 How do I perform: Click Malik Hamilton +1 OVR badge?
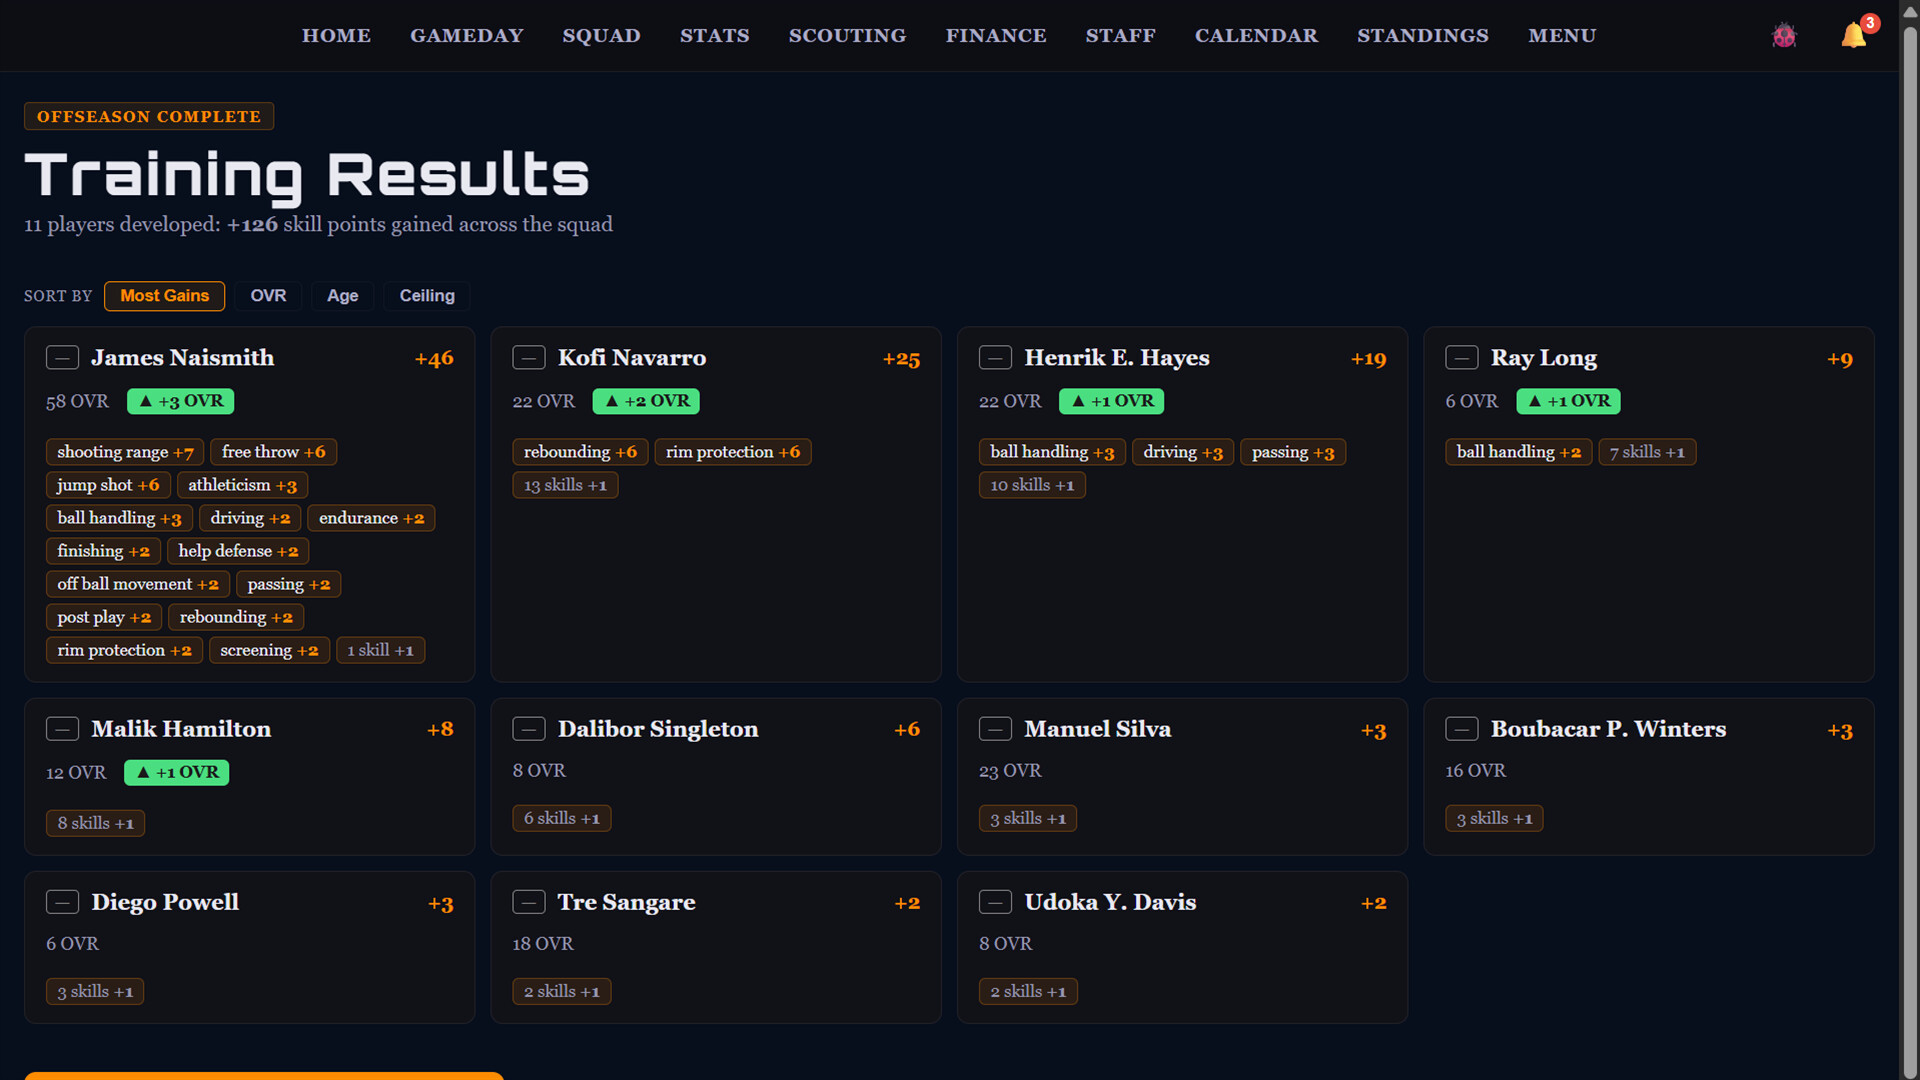tap(176, 772)
